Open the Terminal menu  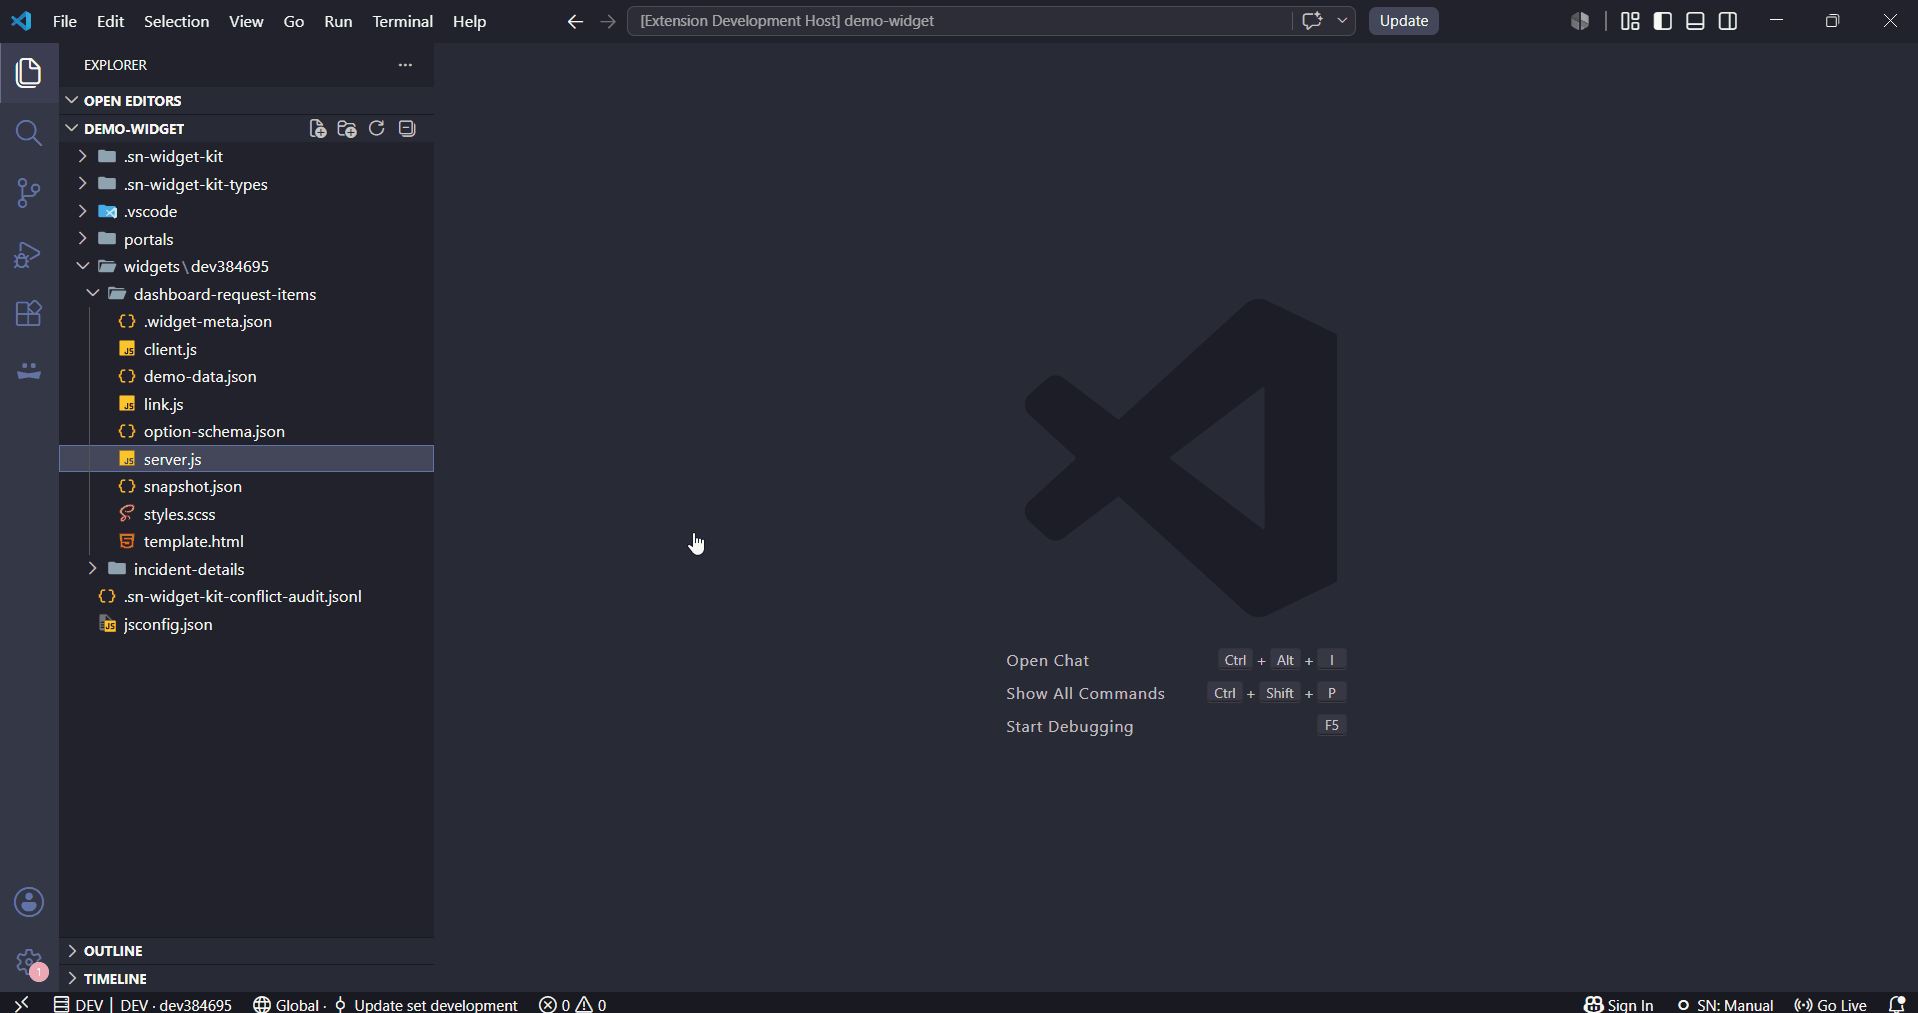point(403,21)
